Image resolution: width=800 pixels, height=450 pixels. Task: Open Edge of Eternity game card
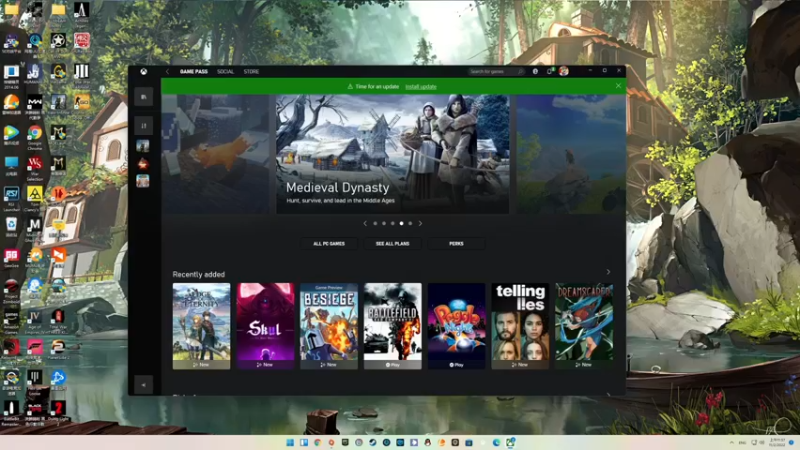click(202, 326)
